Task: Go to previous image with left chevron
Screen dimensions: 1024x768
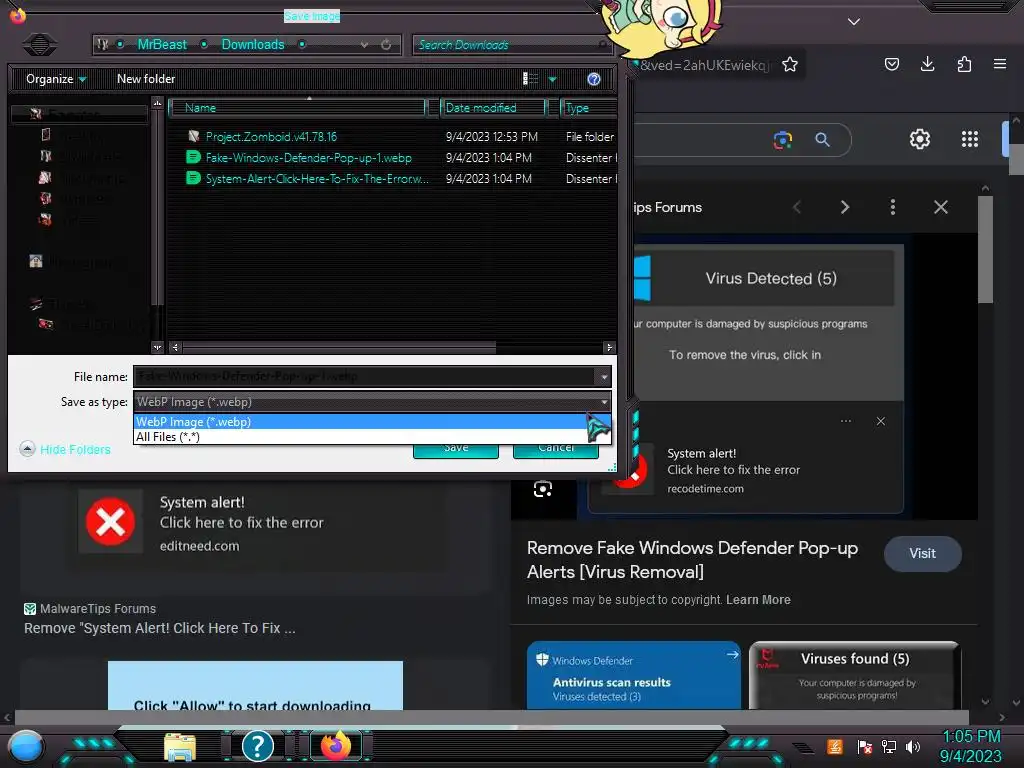Action: (x=797, y=207)
